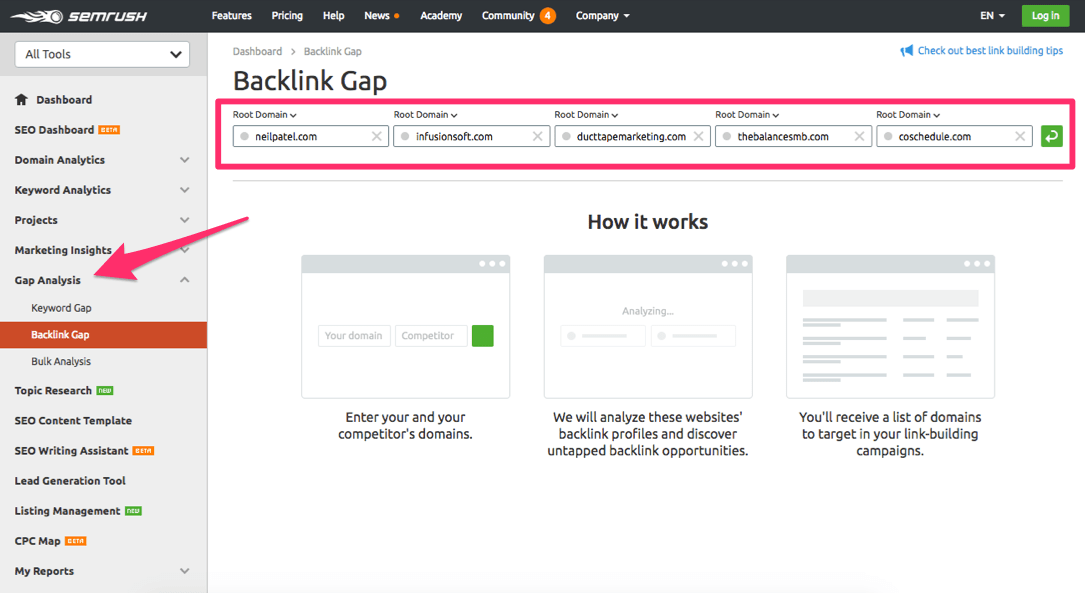Viewport: 1085px width, 593px height.
Task: Click the Gap Analysis label in the sidebar
Action: 48,280
